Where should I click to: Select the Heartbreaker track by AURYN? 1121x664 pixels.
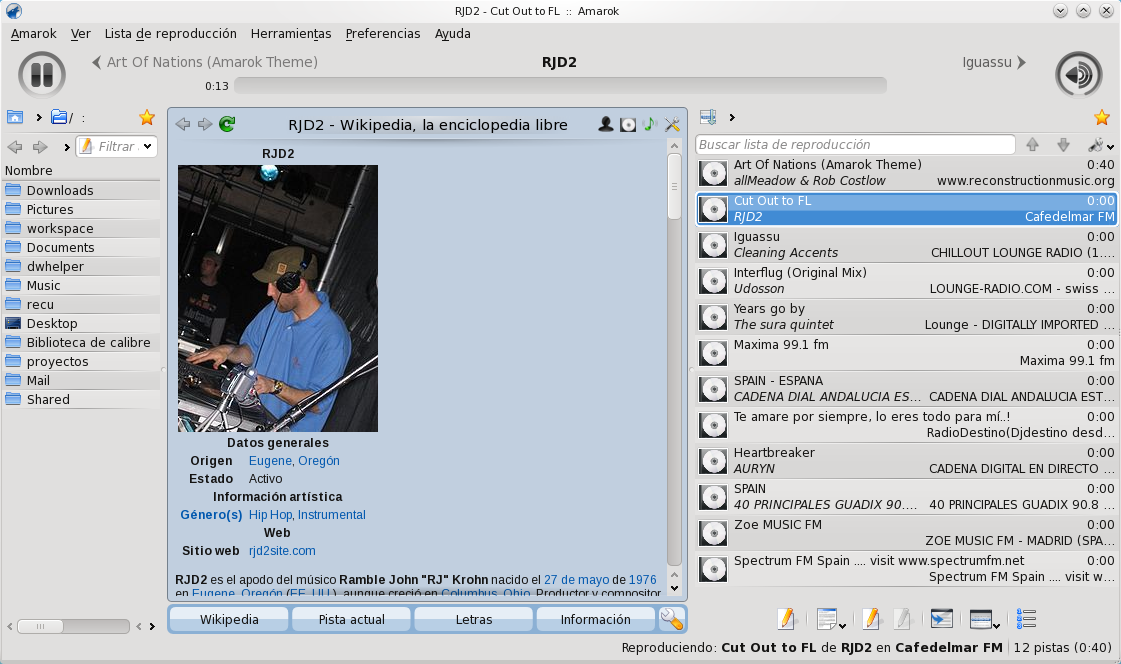point(907,461)
